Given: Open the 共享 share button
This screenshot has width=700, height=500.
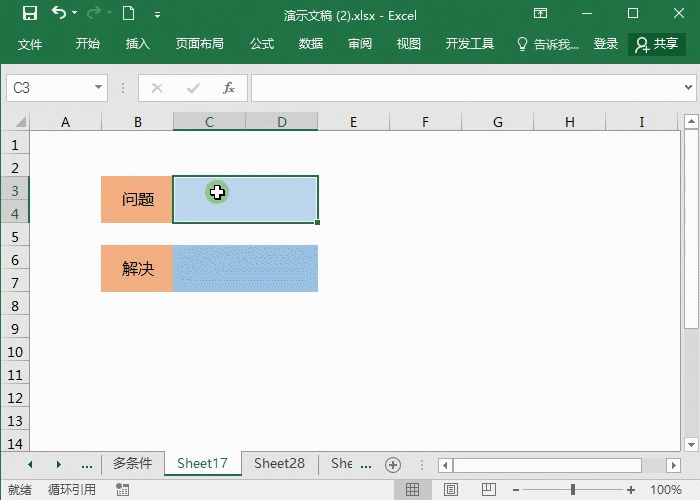Looking at the screenshot, I should (x=656, y=44).
